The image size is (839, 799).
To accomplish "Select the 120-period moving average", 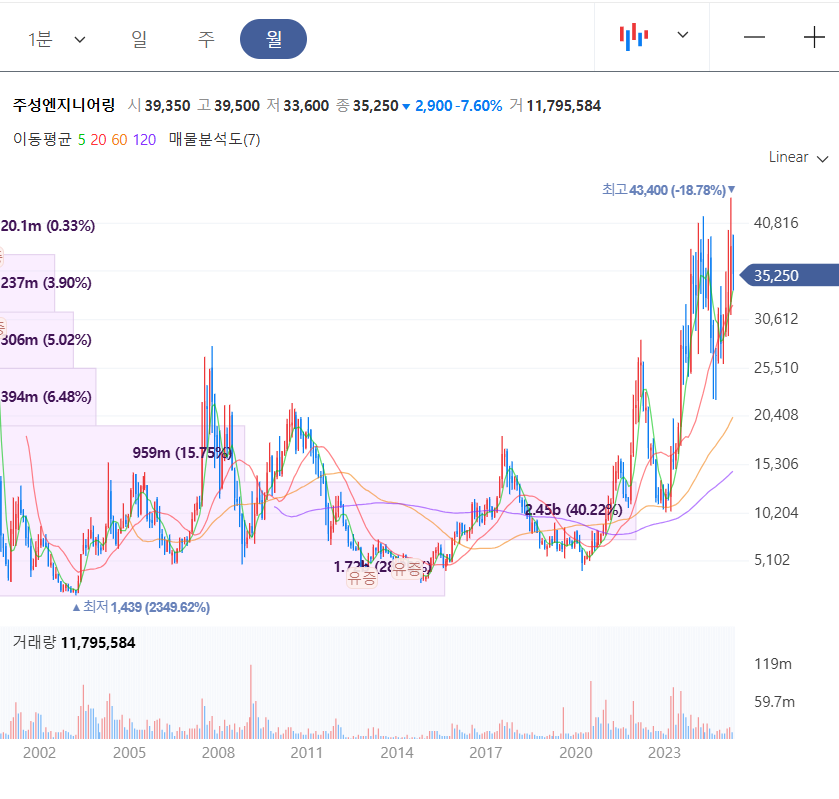I will 144,140.
